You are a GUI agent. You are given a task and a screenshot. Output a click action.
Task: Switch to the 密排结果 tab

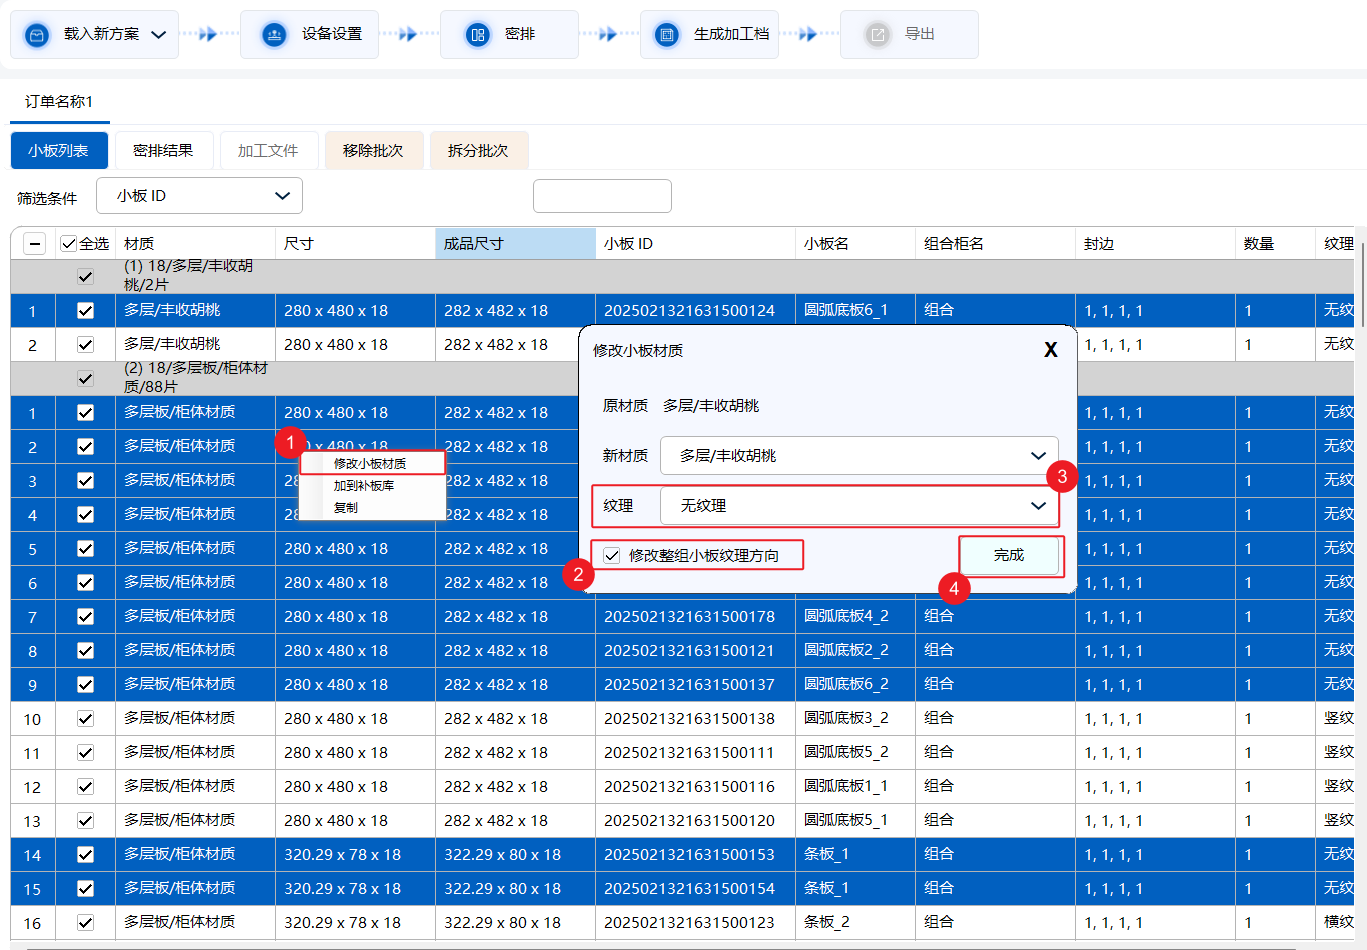click(x=163, y=151)
